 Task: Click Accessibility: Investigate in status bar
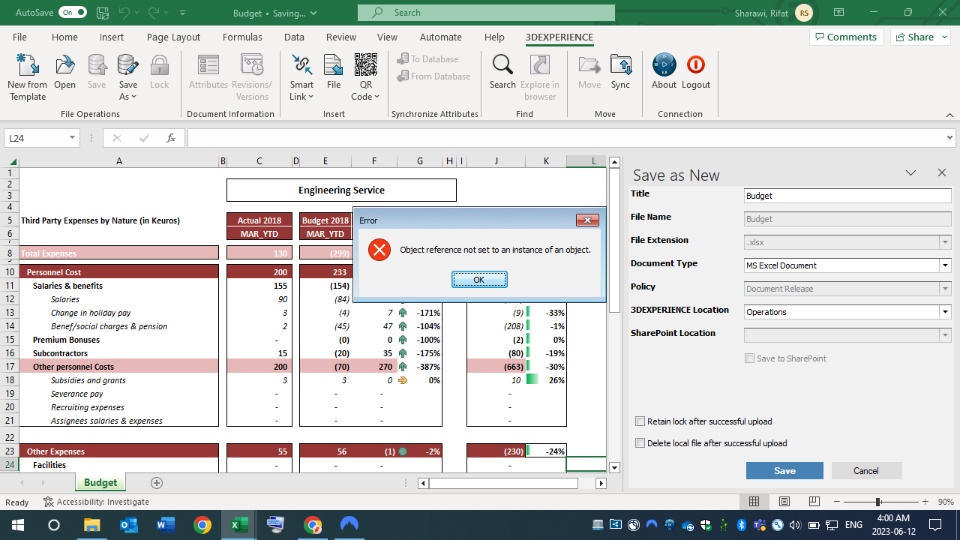(x=96, y=501)
